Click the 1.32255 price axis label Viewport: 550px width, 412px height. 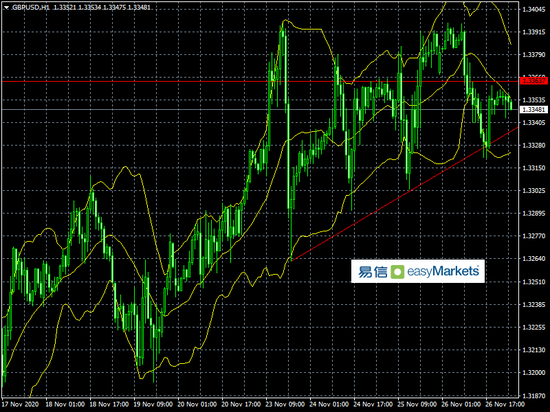point(534,327)
